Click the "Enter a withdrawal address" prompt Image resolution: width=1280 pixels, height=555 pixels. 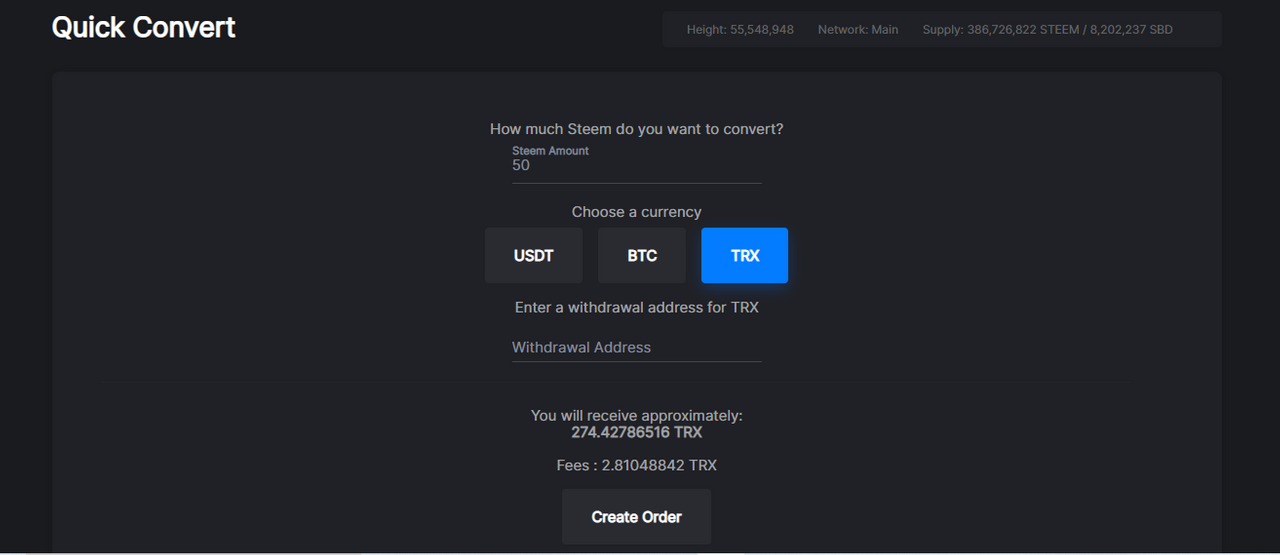click(x=636, y=307)
